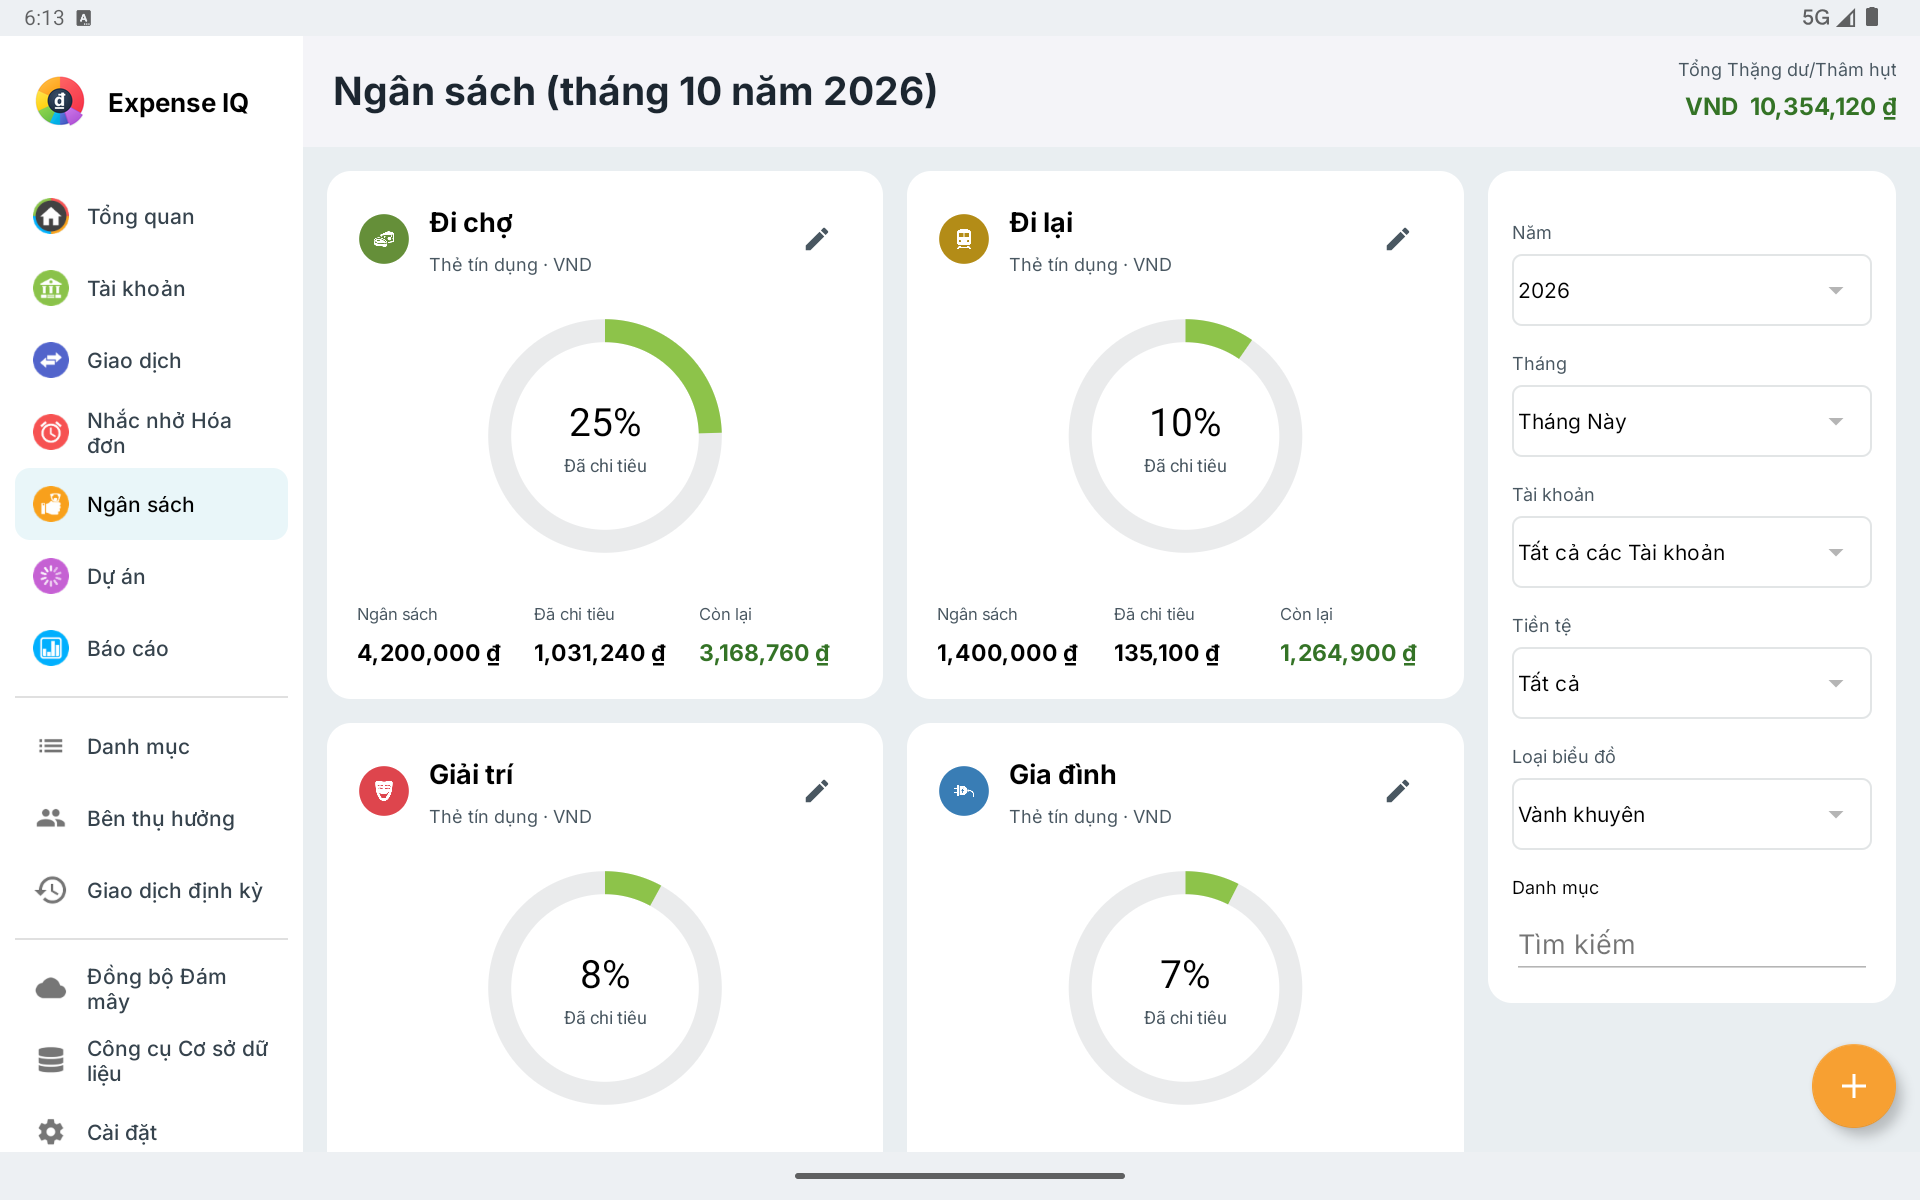This screenshot has width=1920, height=1200.
Task: Edit the Đi chợ budget
Action: click(817, 239)
